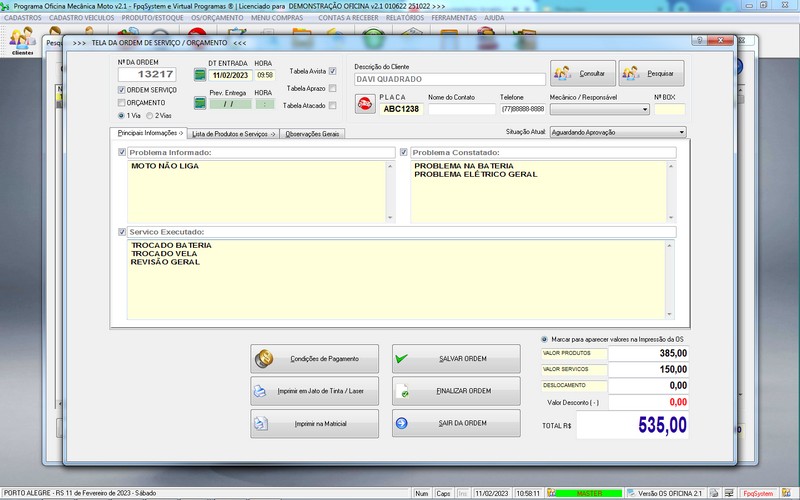Click the last icon right of FpqSystem
This screenshot has width=800, height=500.
tap(786, 493)
